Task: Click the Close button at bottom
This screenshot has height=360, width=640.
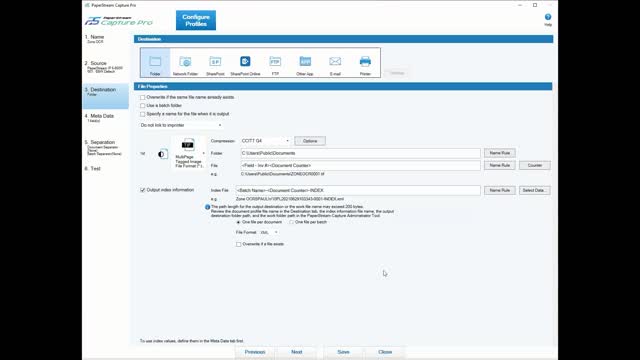Action: click(x=385, y=352)
